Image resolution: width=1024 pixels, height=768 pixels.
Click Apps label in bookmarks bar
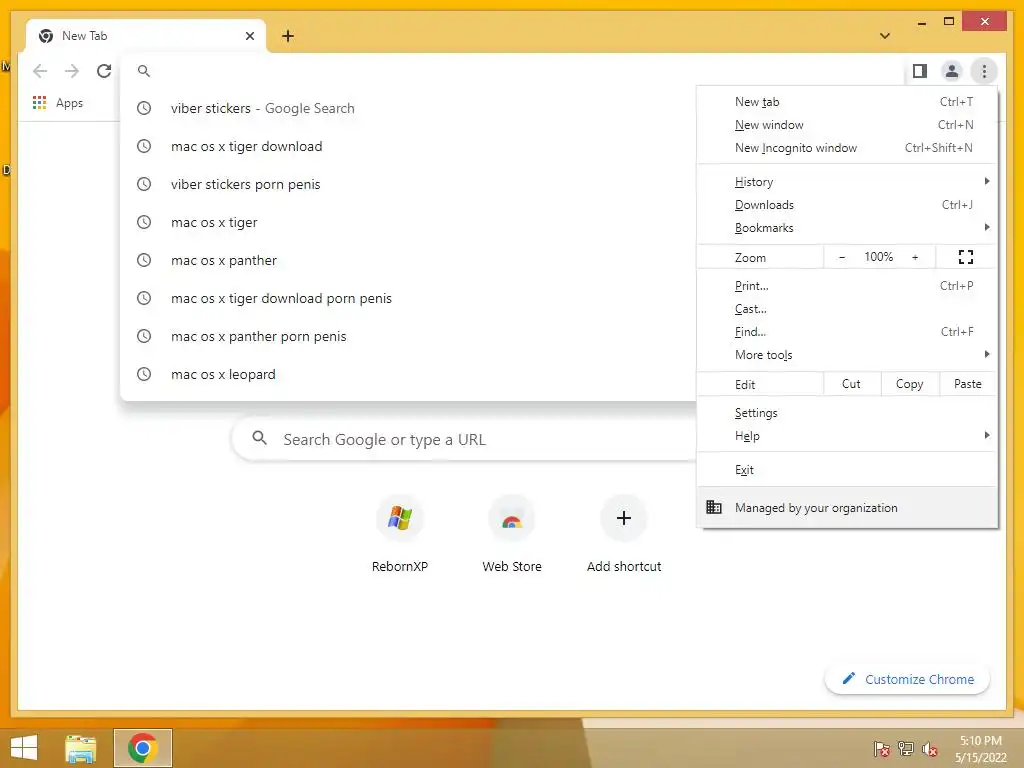69,103
